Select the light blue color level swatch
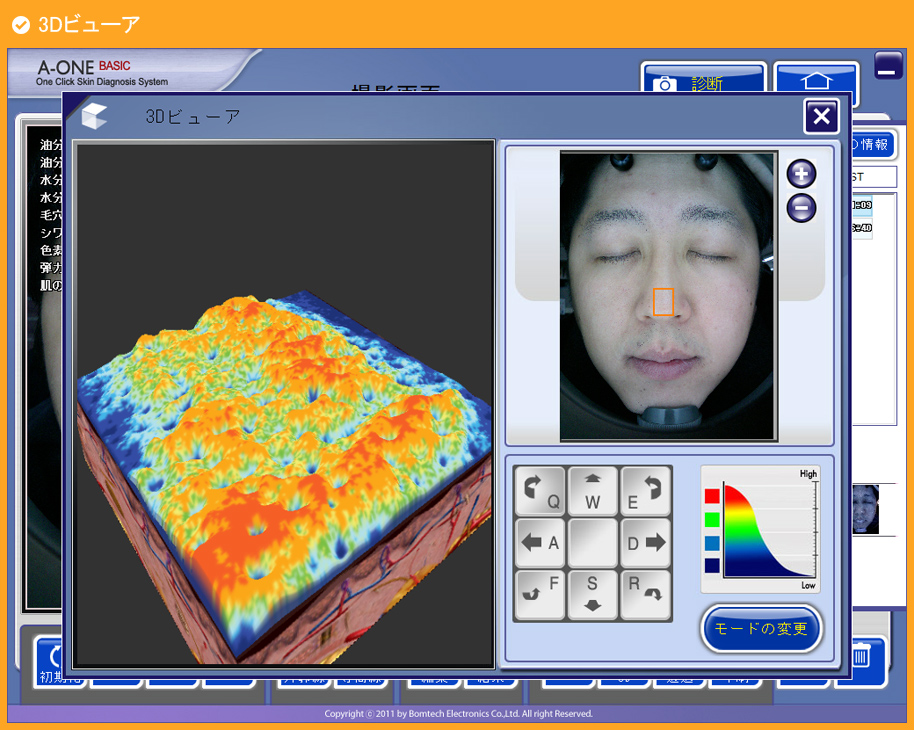The image size is (914, 730). click(712, 543)
